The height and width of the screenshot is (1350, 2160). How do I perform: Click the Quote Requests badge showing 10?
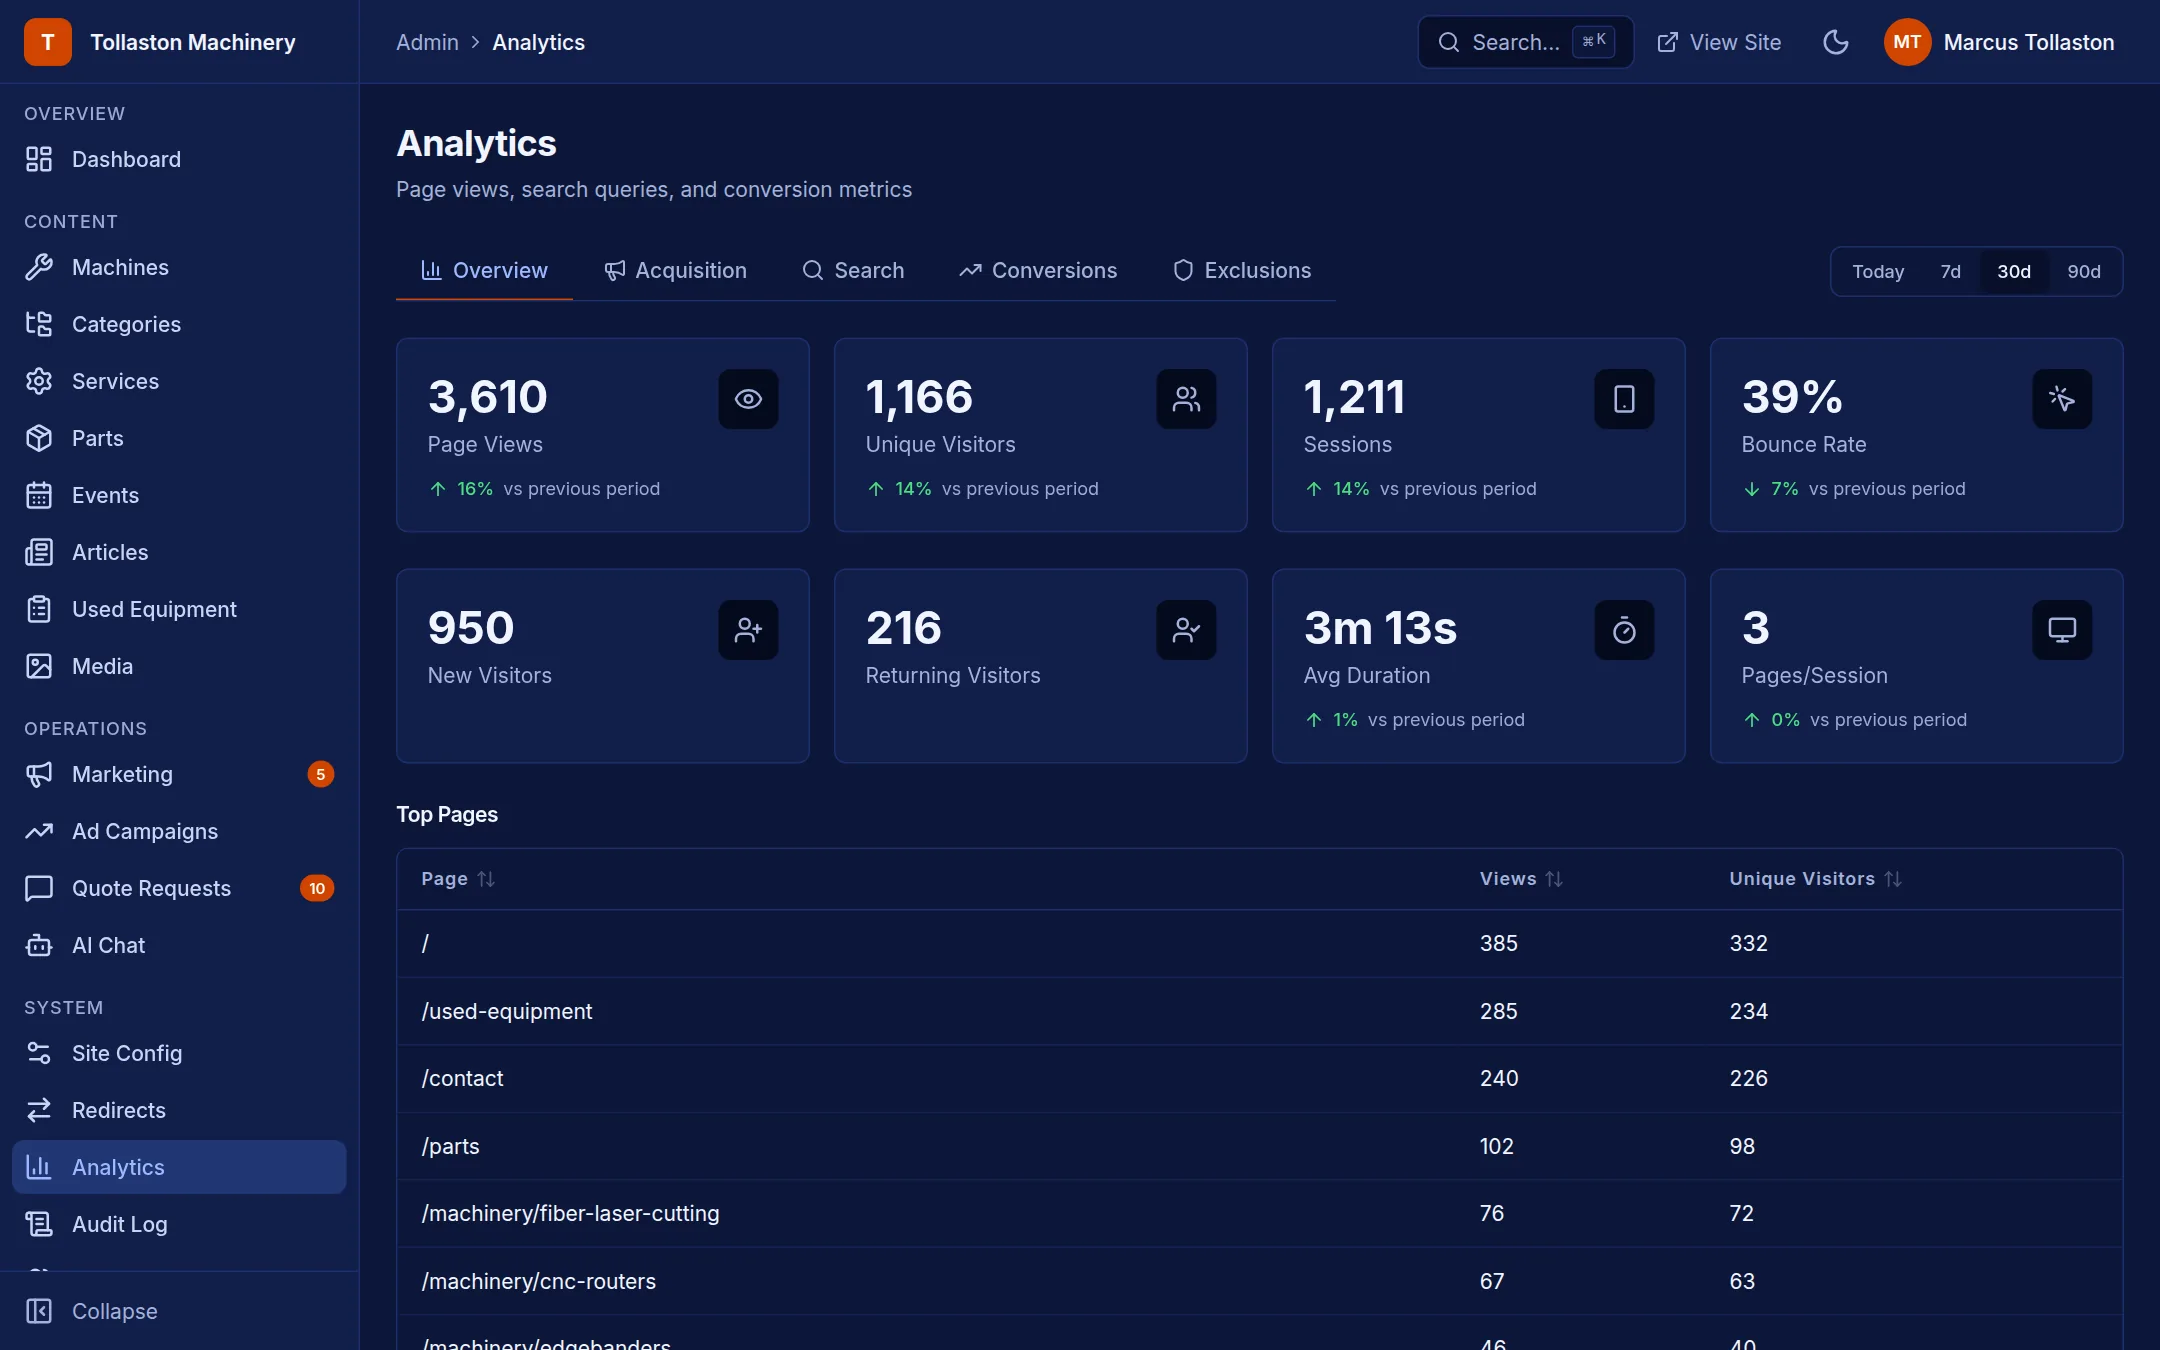pos(317,888)
